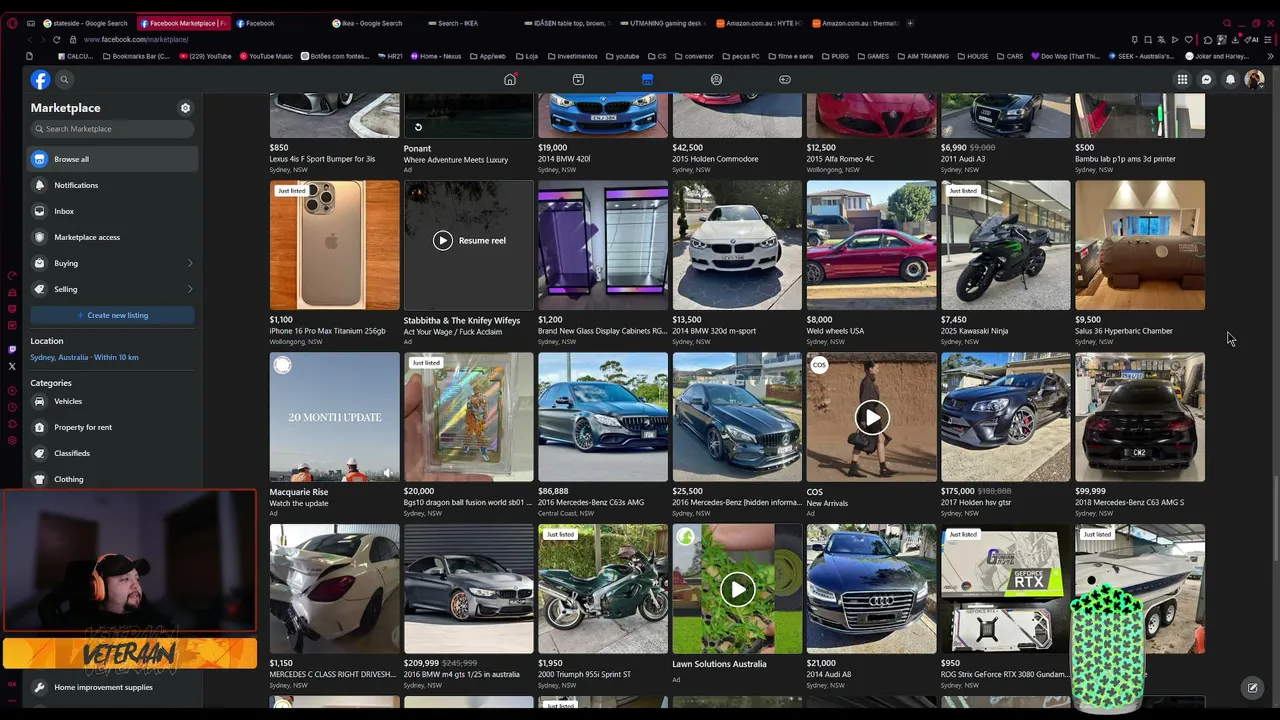1280x720 pixels.
Task: Open the Clothing category
Action: pyautogui.click(x=112, y=479)
